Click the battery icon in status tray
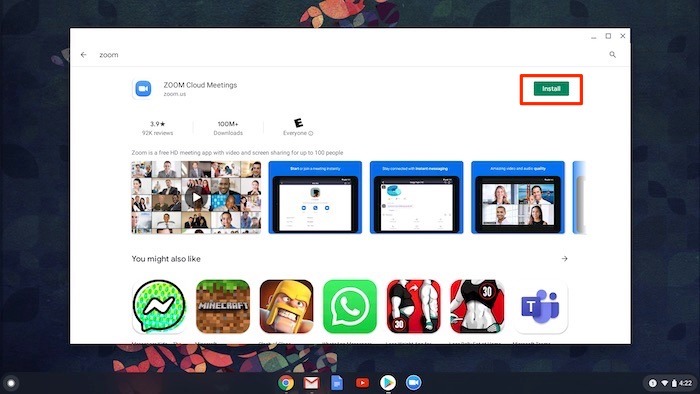Image resolution: width=700 pixels, height=394 pixels. click(674, 383)
